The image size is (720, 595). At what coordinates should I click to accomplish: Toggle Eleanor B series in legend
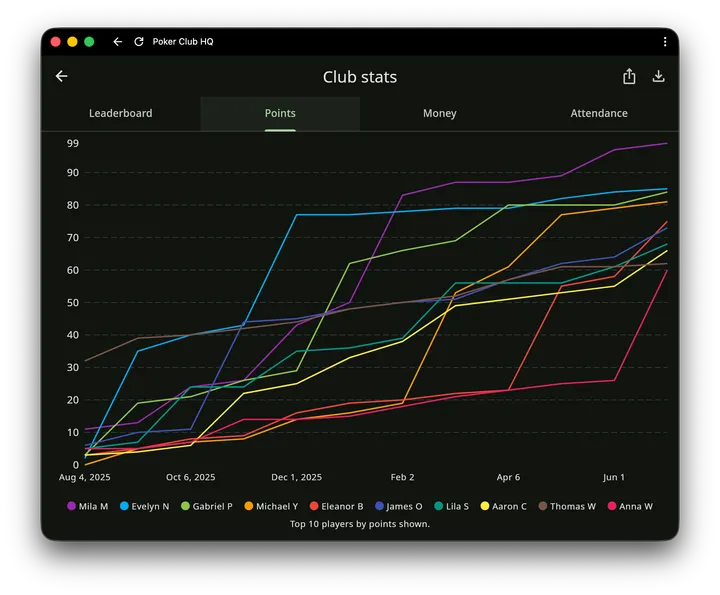click(x=337, y=506)
